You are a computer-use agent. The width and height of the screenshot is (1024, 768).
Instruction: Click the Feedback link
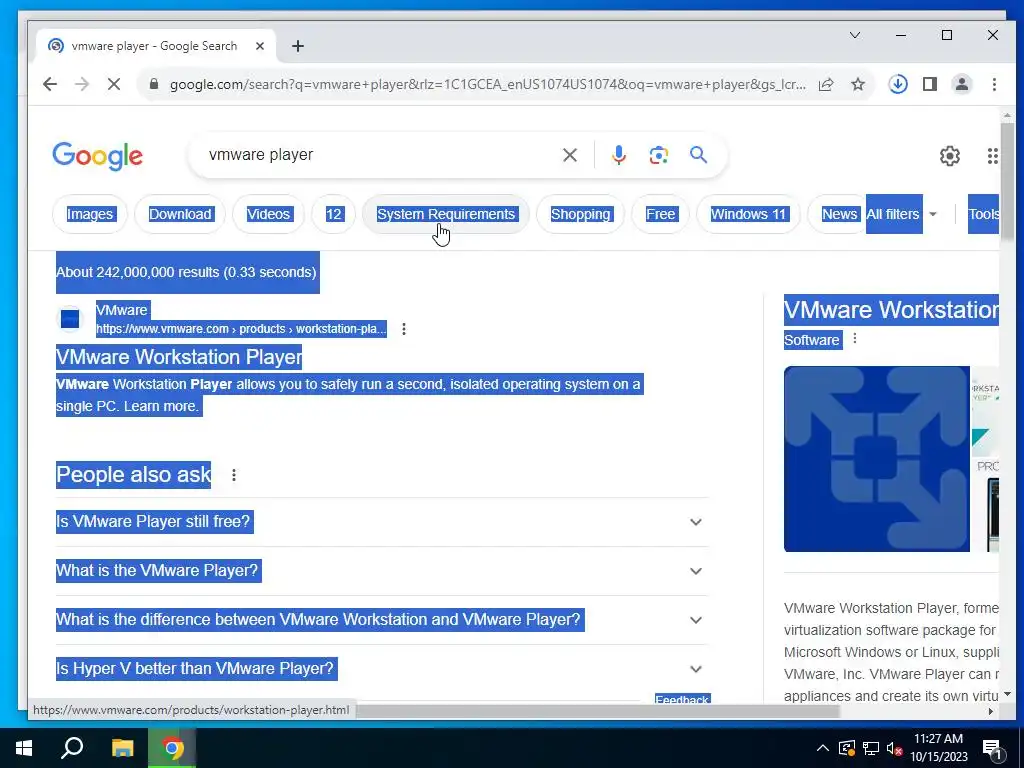point(682,699)
